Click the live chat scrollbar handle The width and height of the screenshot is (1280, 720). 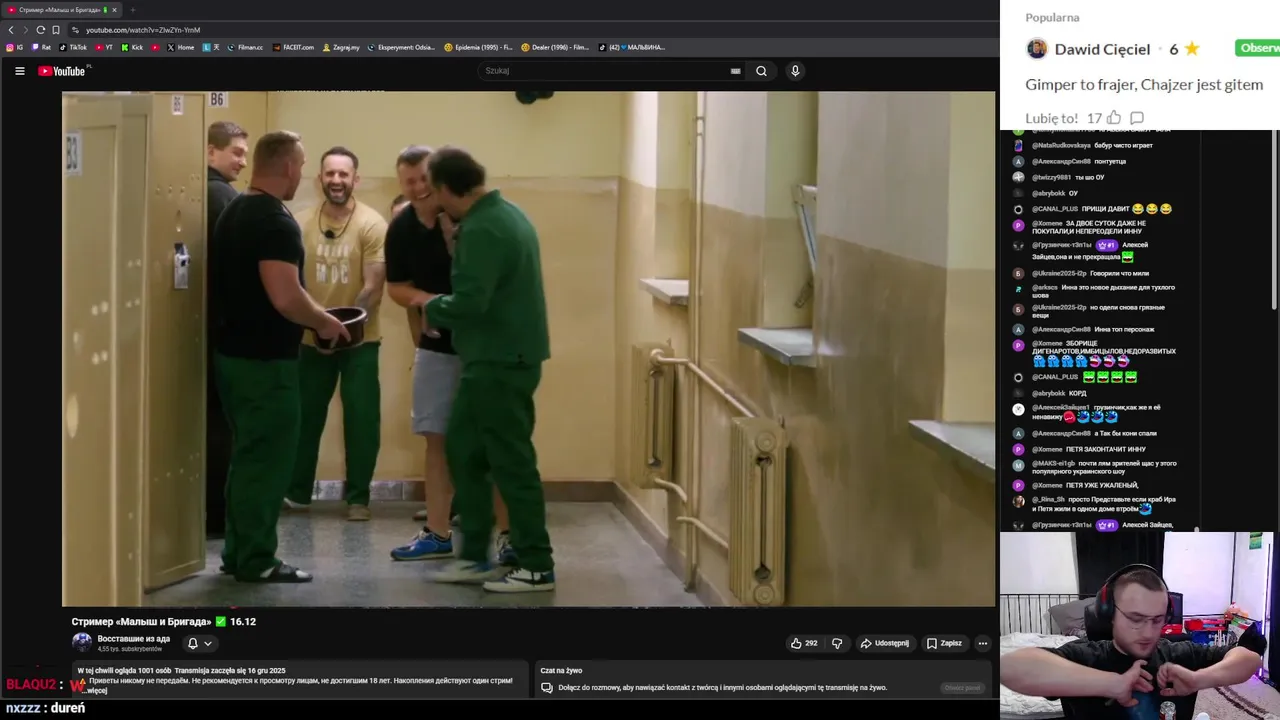click(1196, 529)
